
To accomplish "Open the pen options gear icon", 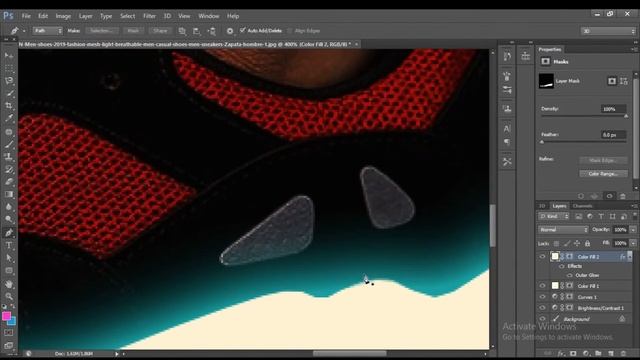I will (230, 31).
